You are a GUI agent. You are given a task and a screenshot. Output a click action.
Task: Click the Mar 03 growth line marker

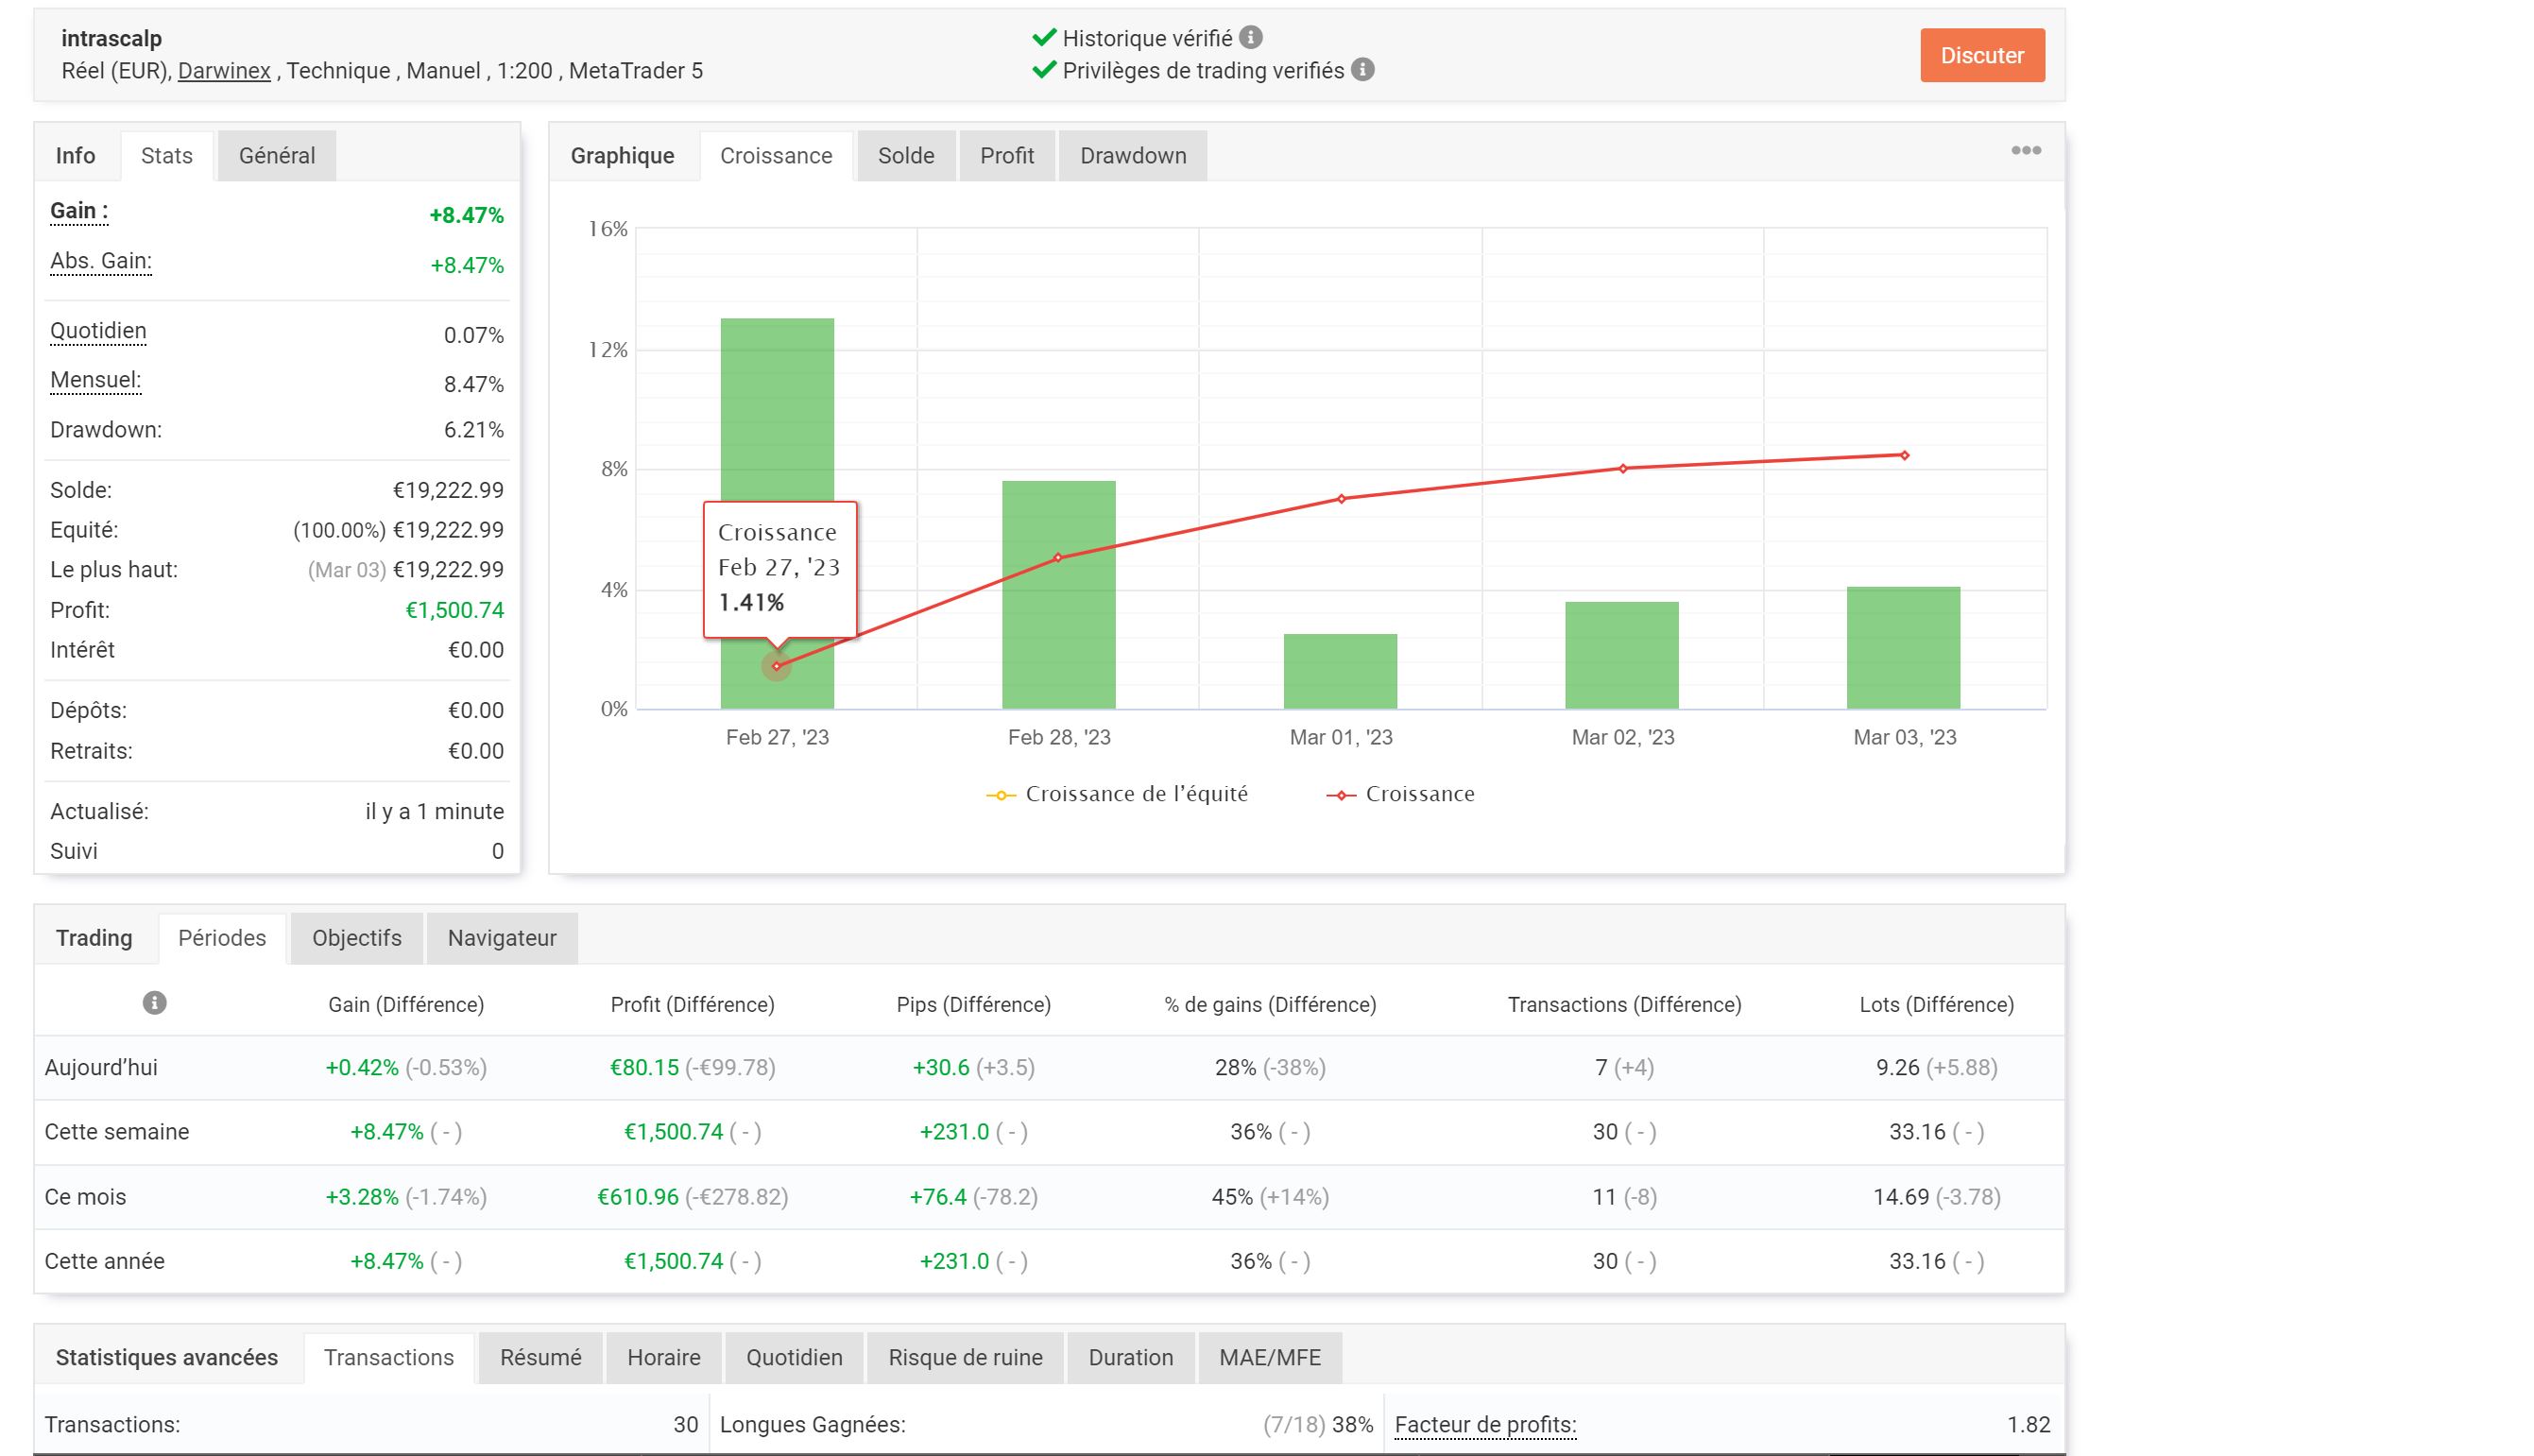1904,456
